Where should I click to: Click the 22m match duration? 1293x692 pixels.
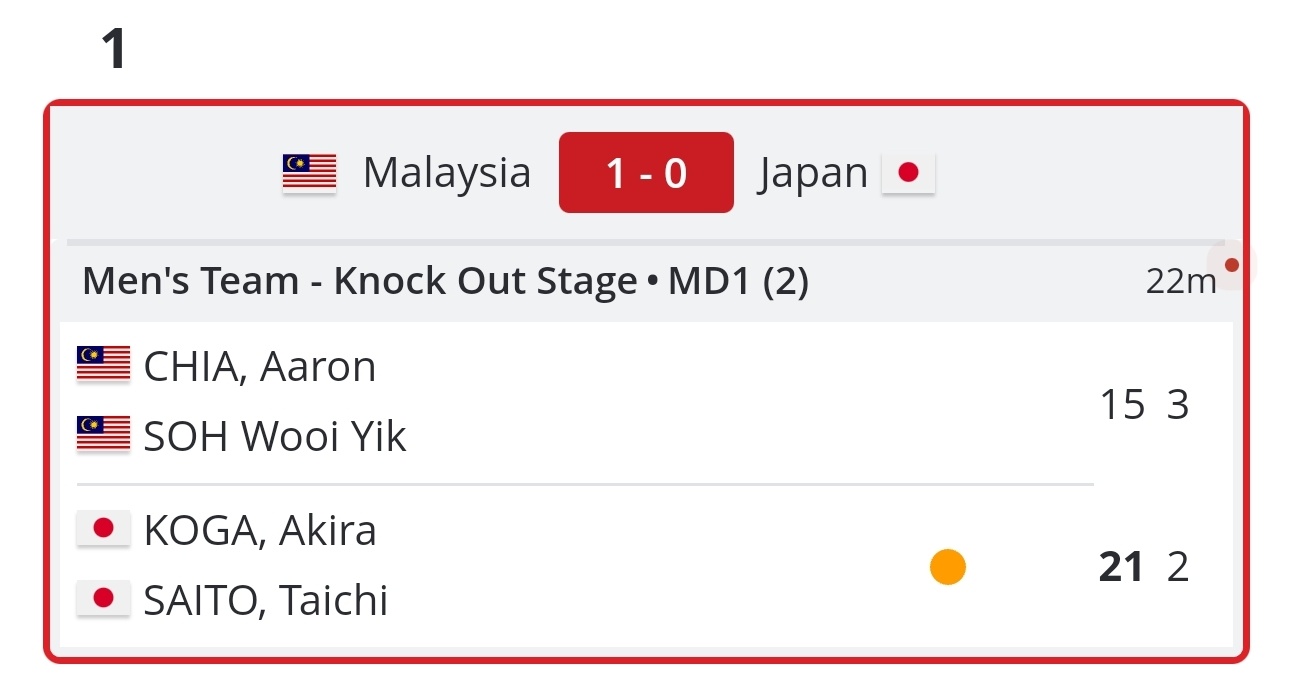coord(1180,282)
